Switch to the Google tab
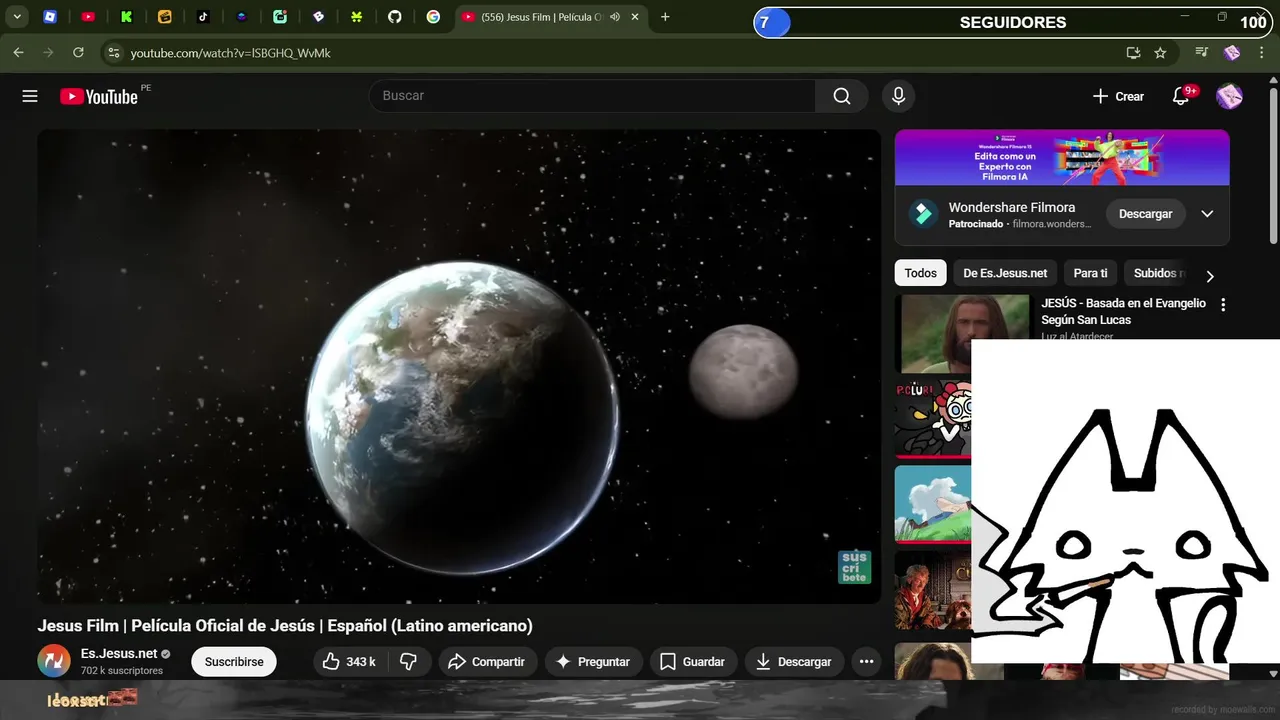 click(433, 17)
